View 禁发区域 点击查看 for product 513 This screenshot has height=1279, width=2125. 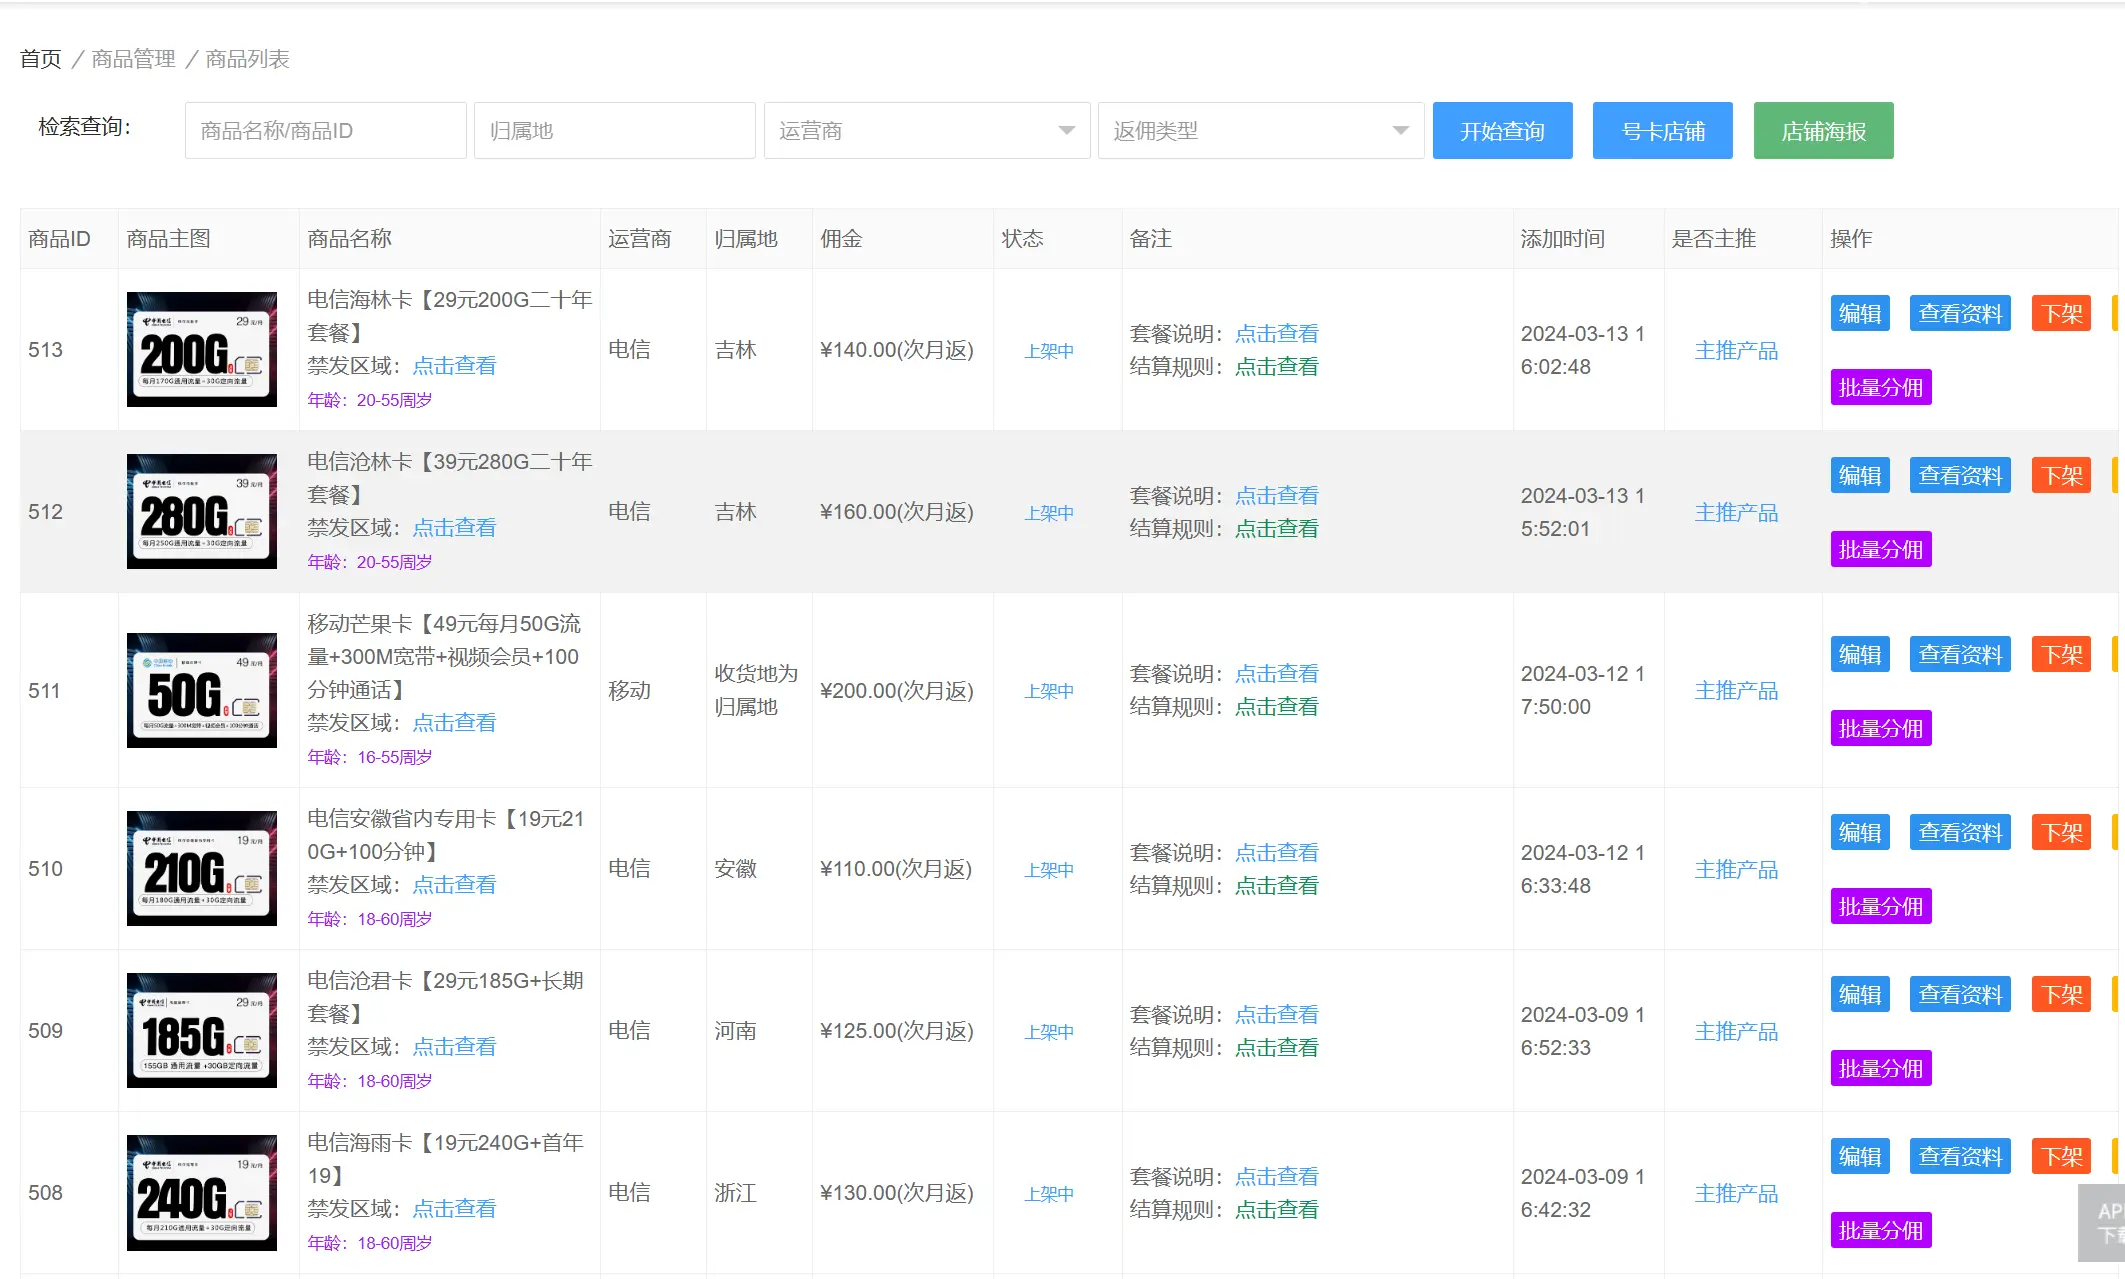[454, 366]
